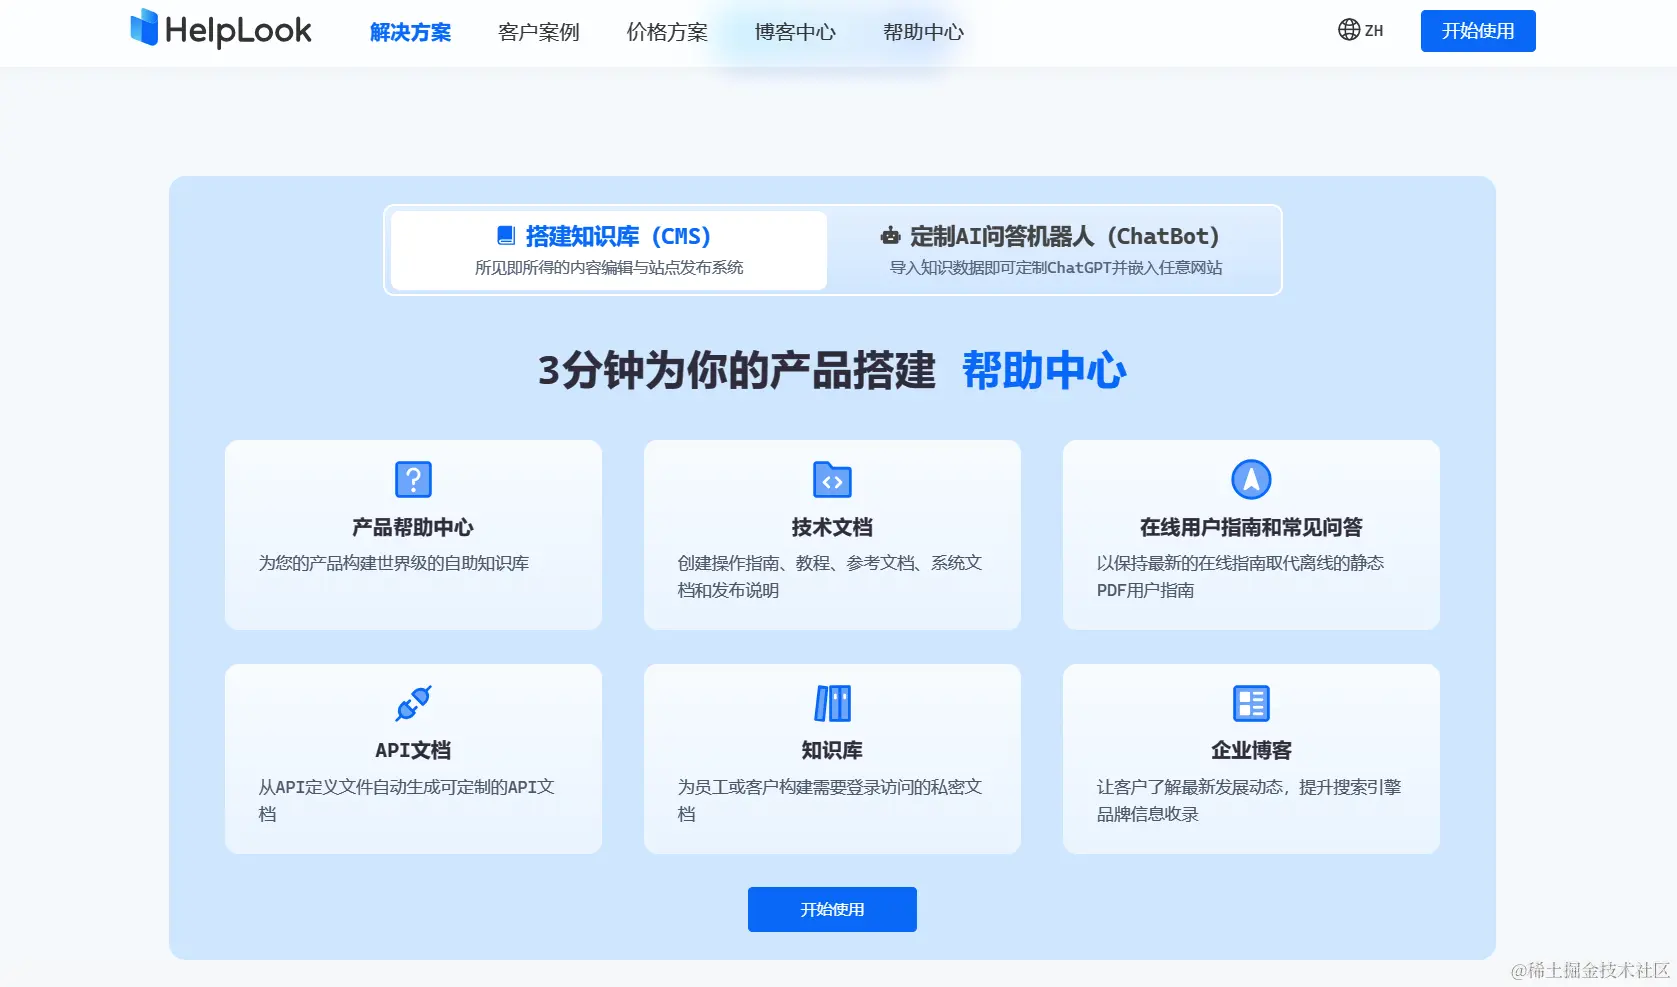Select the 技术文档 card title
Screen dimensions: 1677x987
[x=832, y=527]
